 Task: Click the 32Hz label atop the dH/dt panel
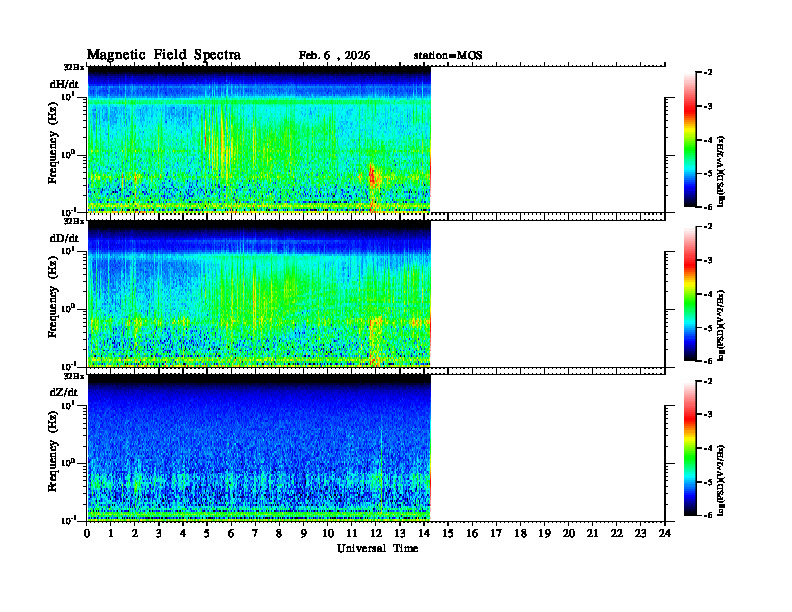coord(74,67)
